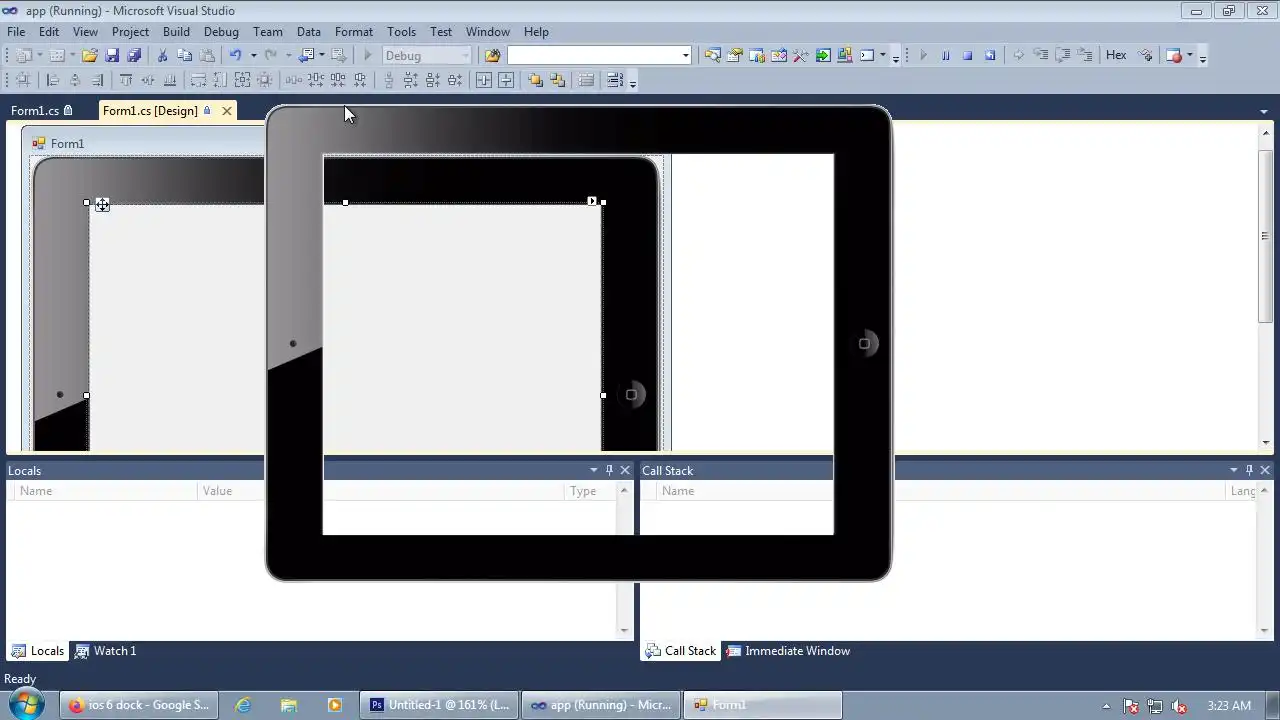The height and width of the screenshot is (720, 1280).
Task: Open Locals panel window position dropdown
Action: pos(593,470)
